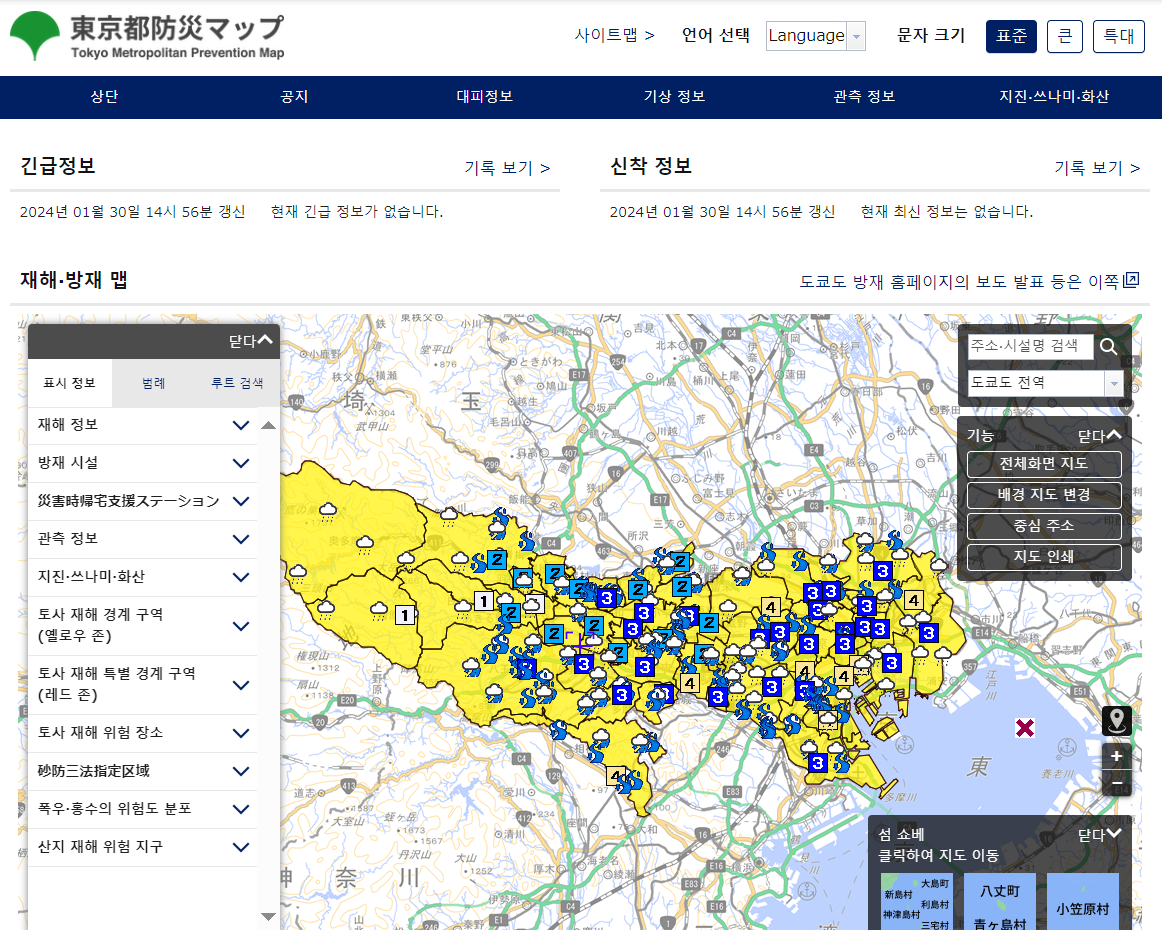Open the 도쿄도 전역 area dropdown
The image size is (1162, 930).
pyautogui.click(x=1045, y=383)
